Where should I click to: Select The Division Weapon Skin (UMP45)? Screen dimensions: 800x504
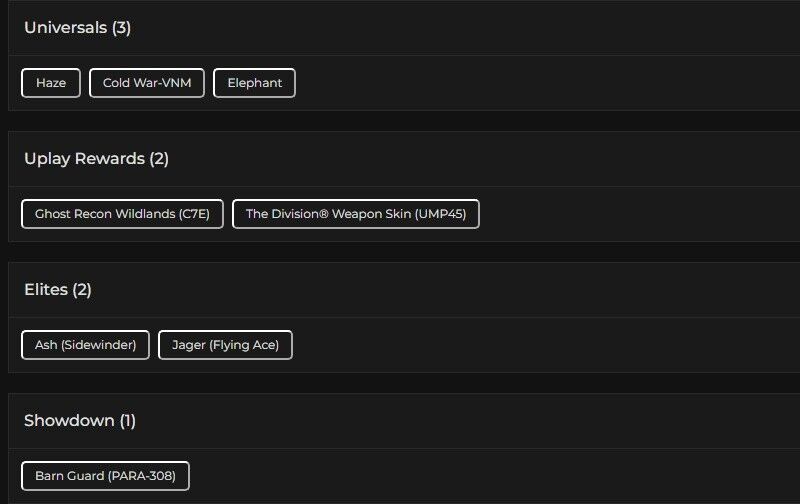[x=356, y=214]
